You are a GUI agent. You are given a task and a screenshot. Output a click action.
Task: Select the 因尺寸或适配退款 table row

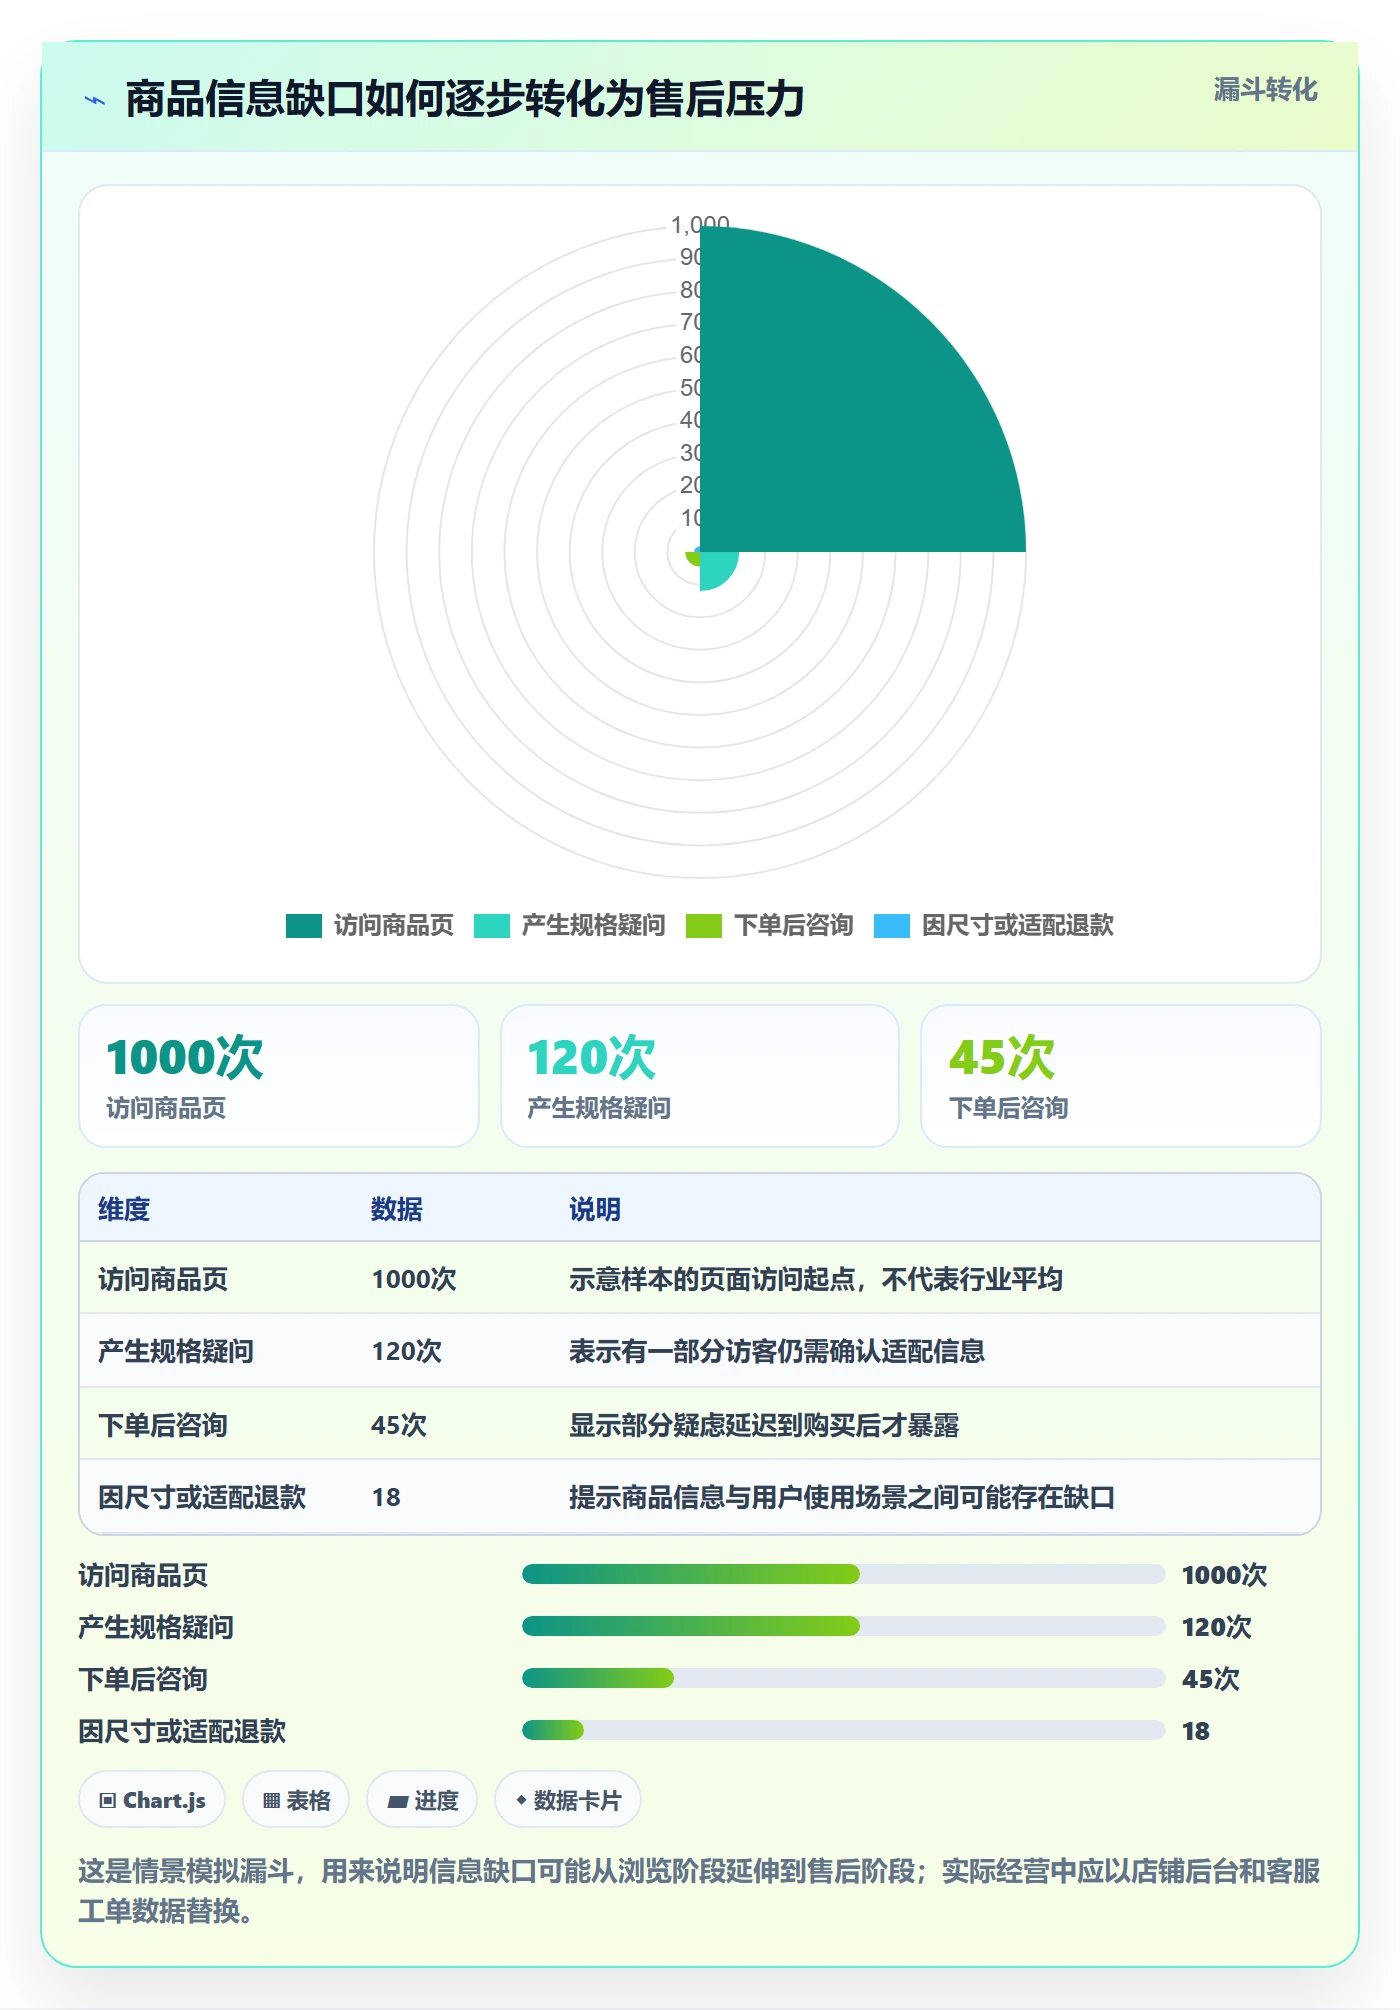(700, 1497)
